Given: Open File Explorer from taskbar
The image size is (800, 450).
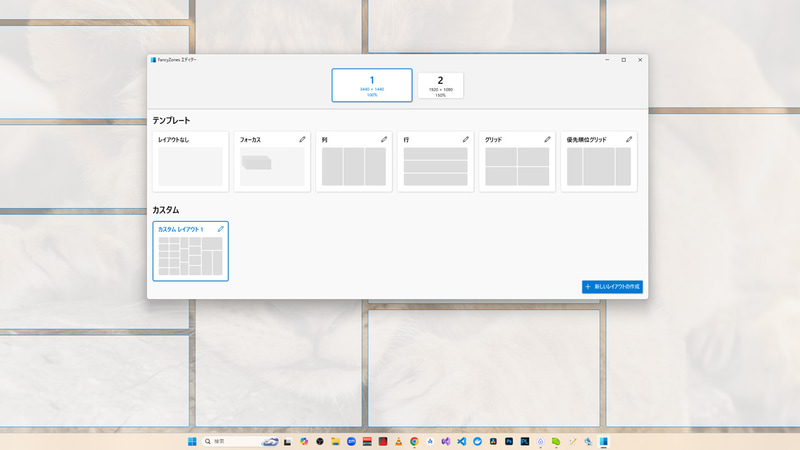Looking at the screenshot, I should (335, 441).
